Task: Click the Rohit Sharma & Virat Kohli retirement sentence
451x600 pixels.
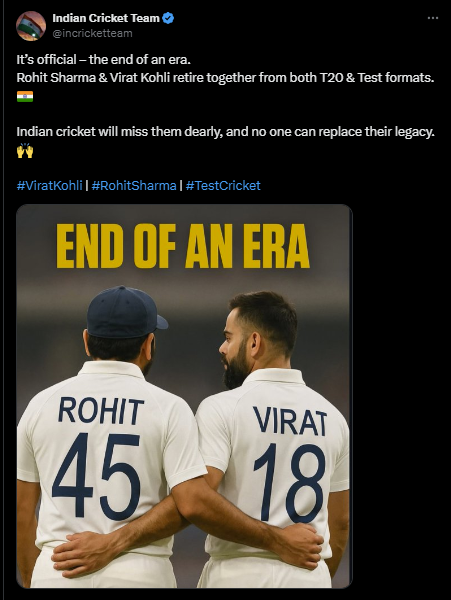Action: (x=225, y=78)
